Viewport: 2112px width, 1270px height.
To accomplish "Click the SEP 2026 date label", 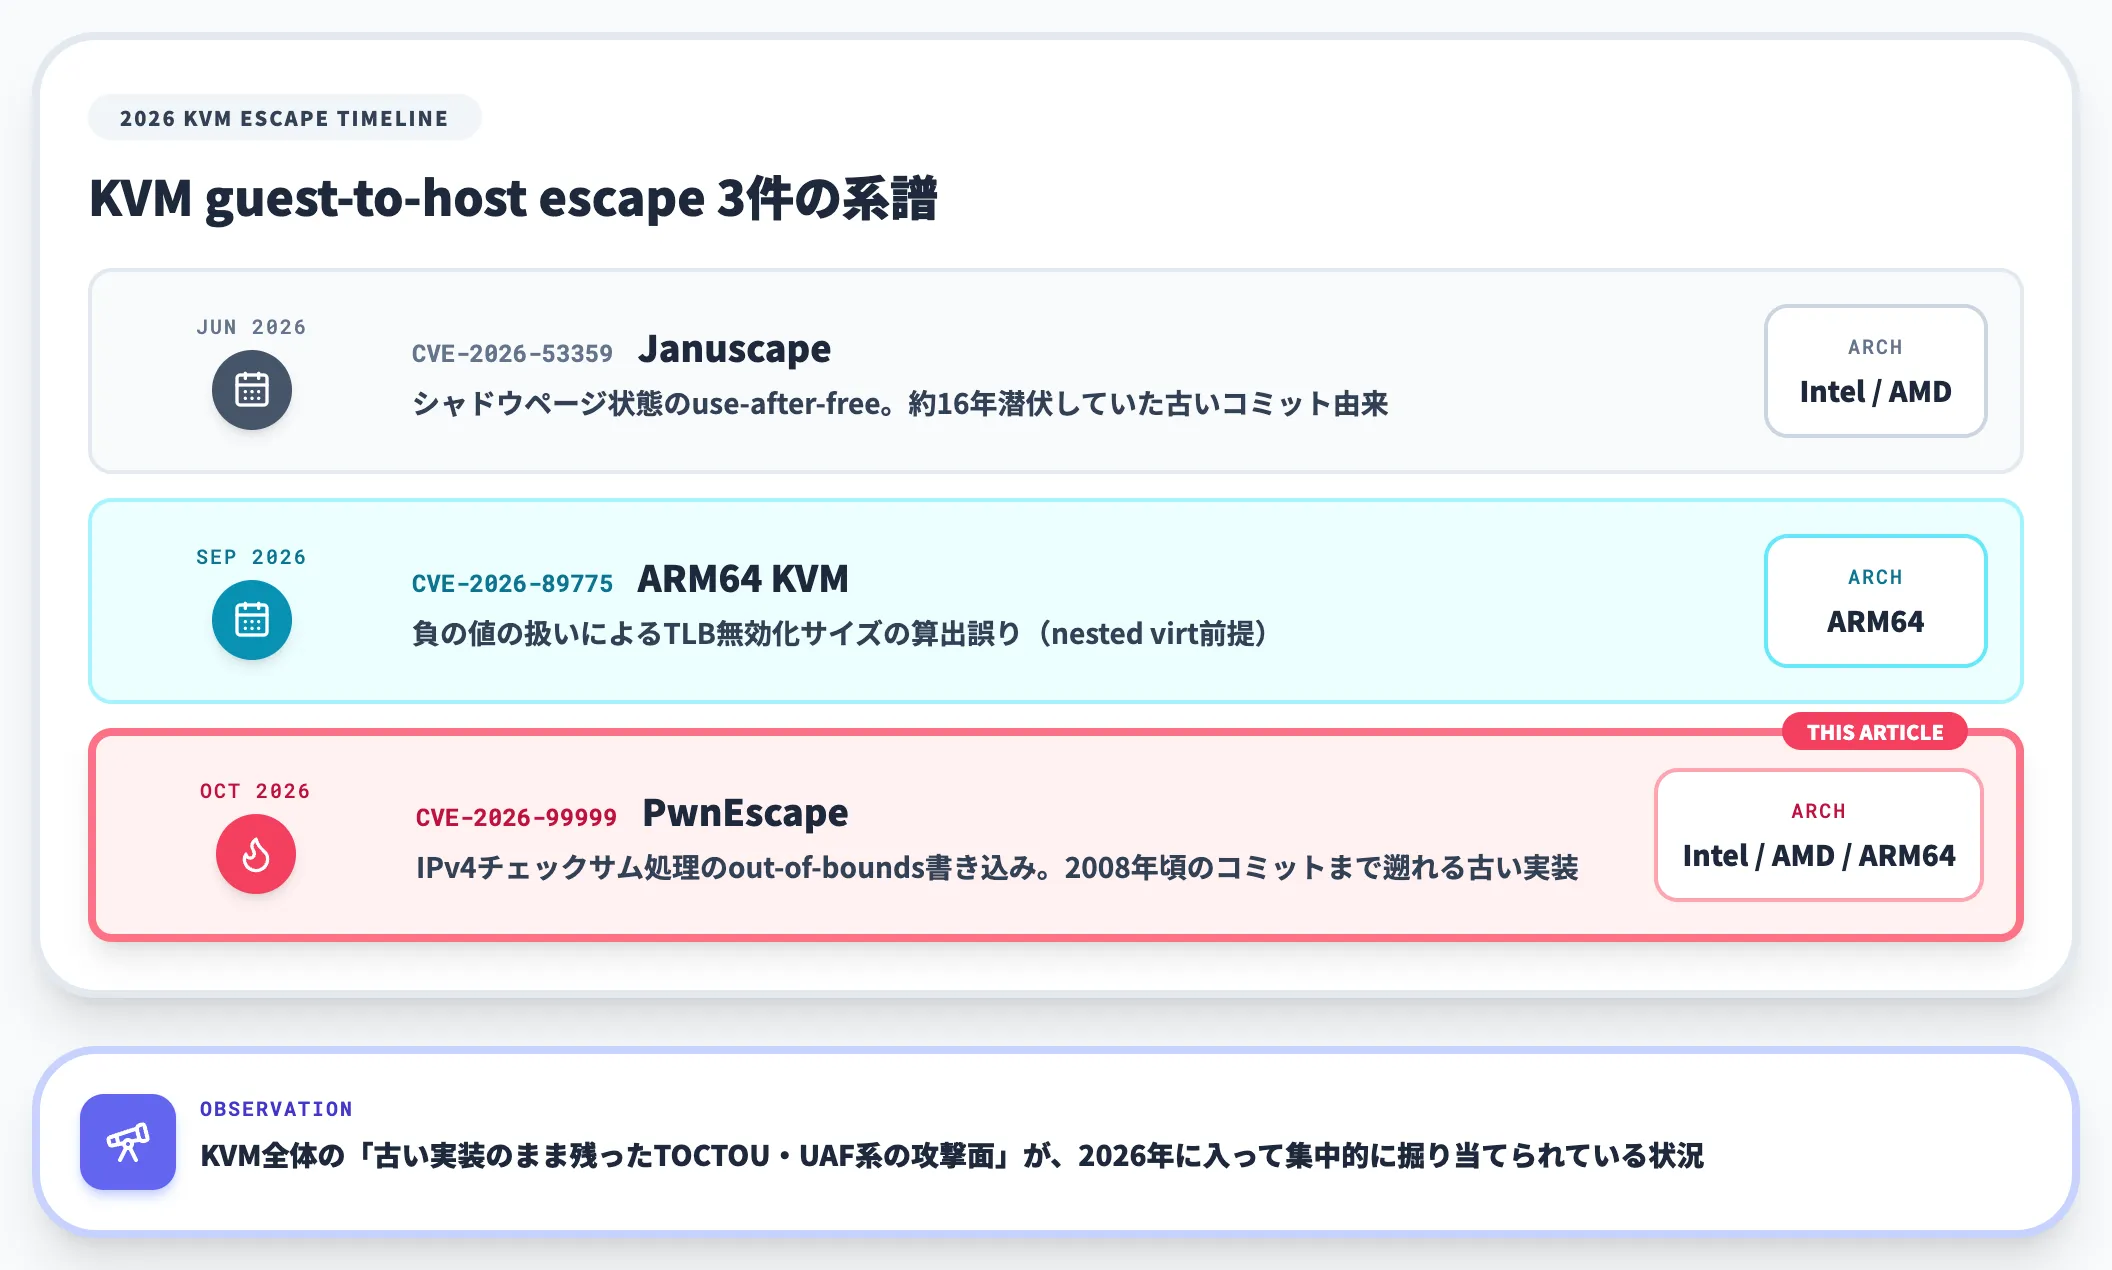I will (252, 557).
